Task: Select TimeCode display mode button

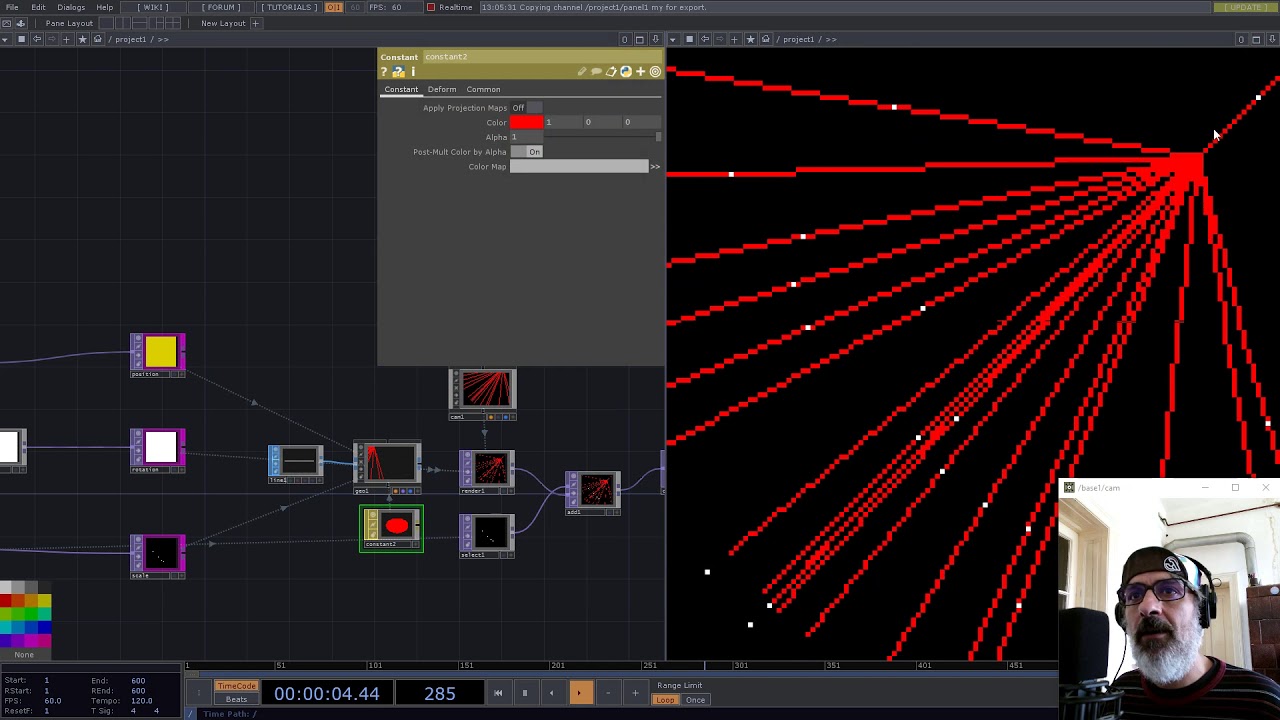Action: [237, 686]
